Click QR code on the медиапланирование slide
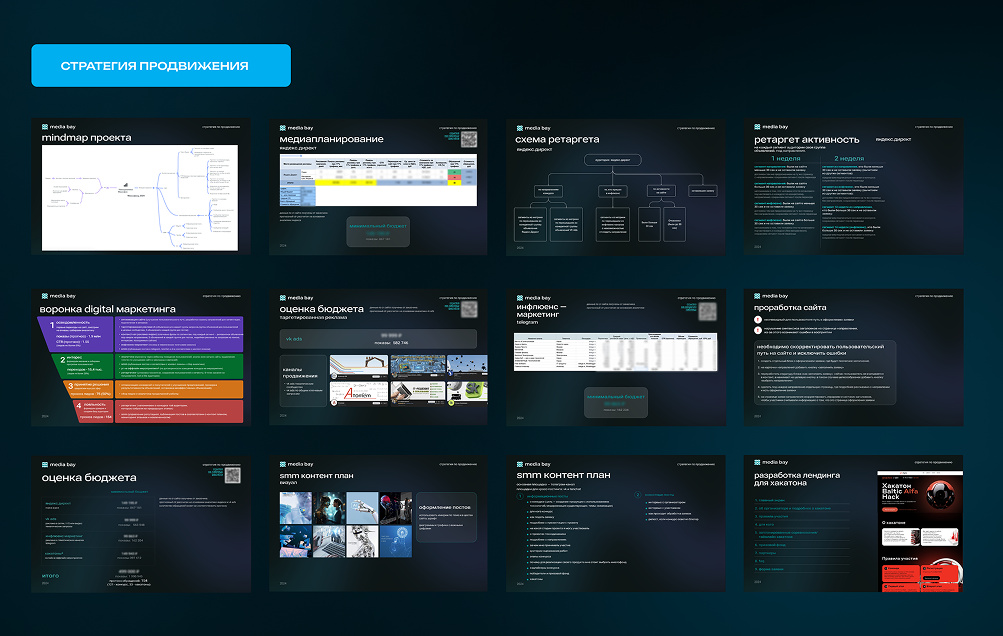 (x=469, y=139)
